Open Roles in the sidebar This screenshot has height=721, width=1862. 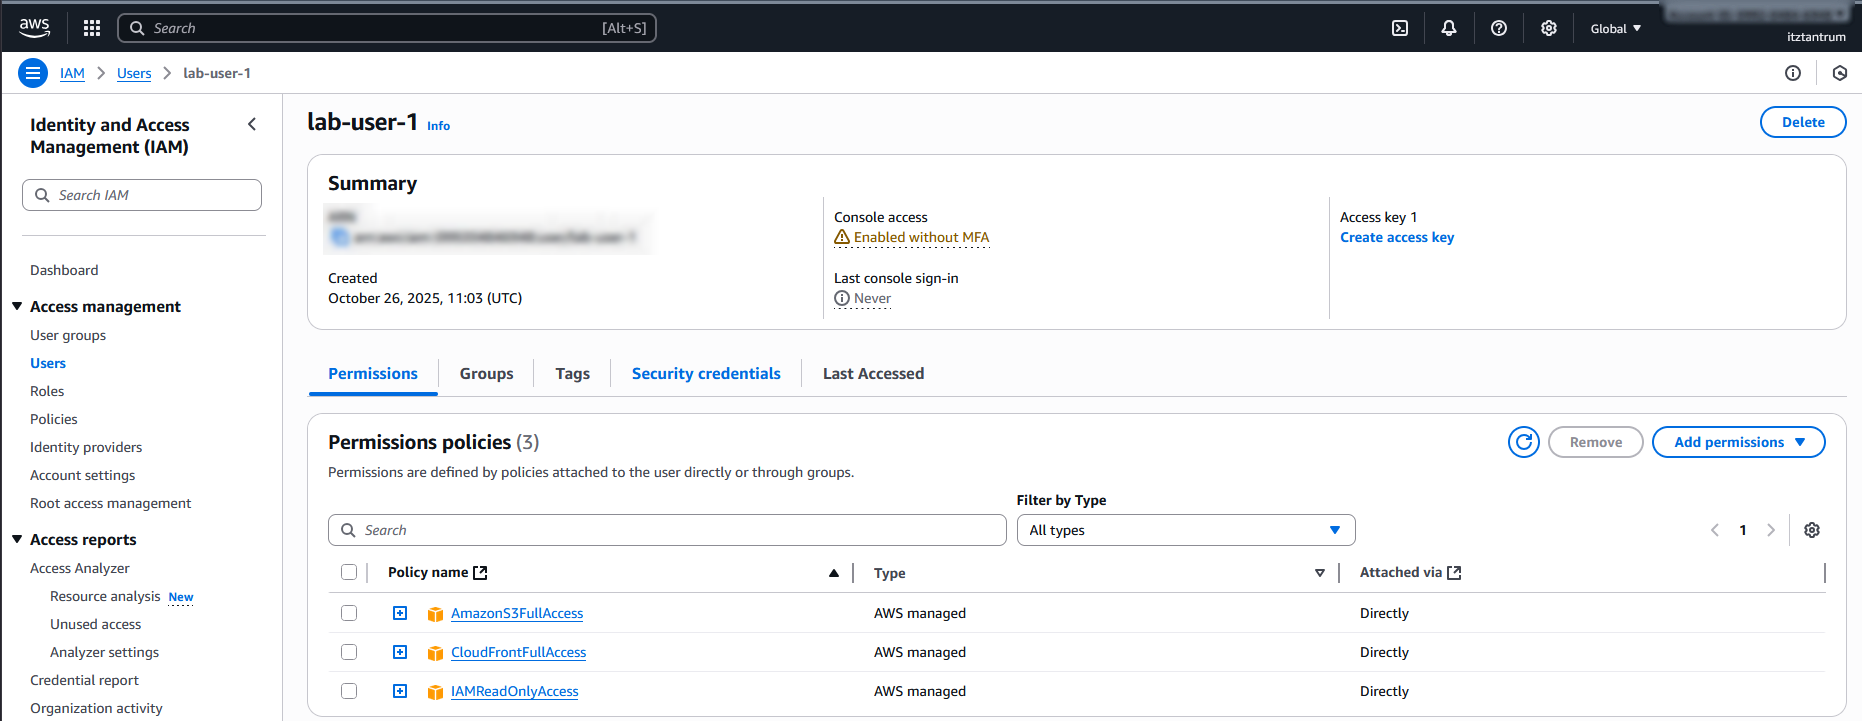pyautogui.click(x=47, y=391)
